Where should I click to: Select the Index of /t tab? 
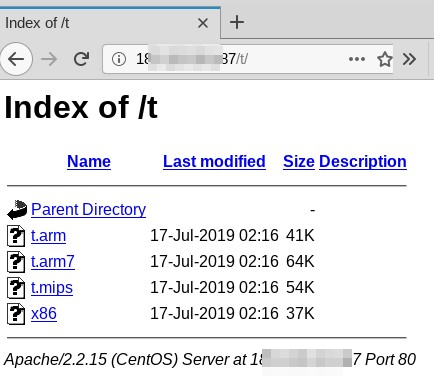[110, 23]
